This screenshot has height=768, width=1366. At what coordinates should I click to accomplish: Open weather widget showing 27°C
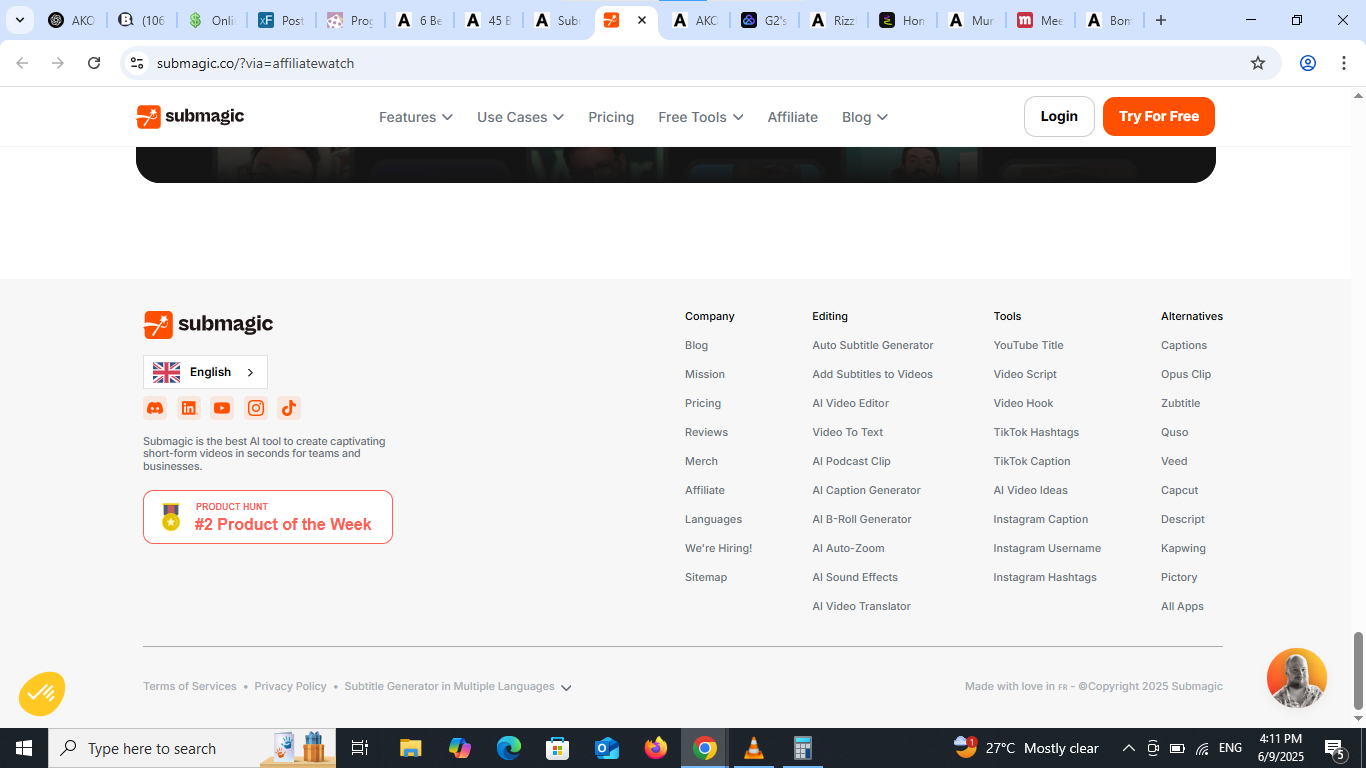[1027, 748]
